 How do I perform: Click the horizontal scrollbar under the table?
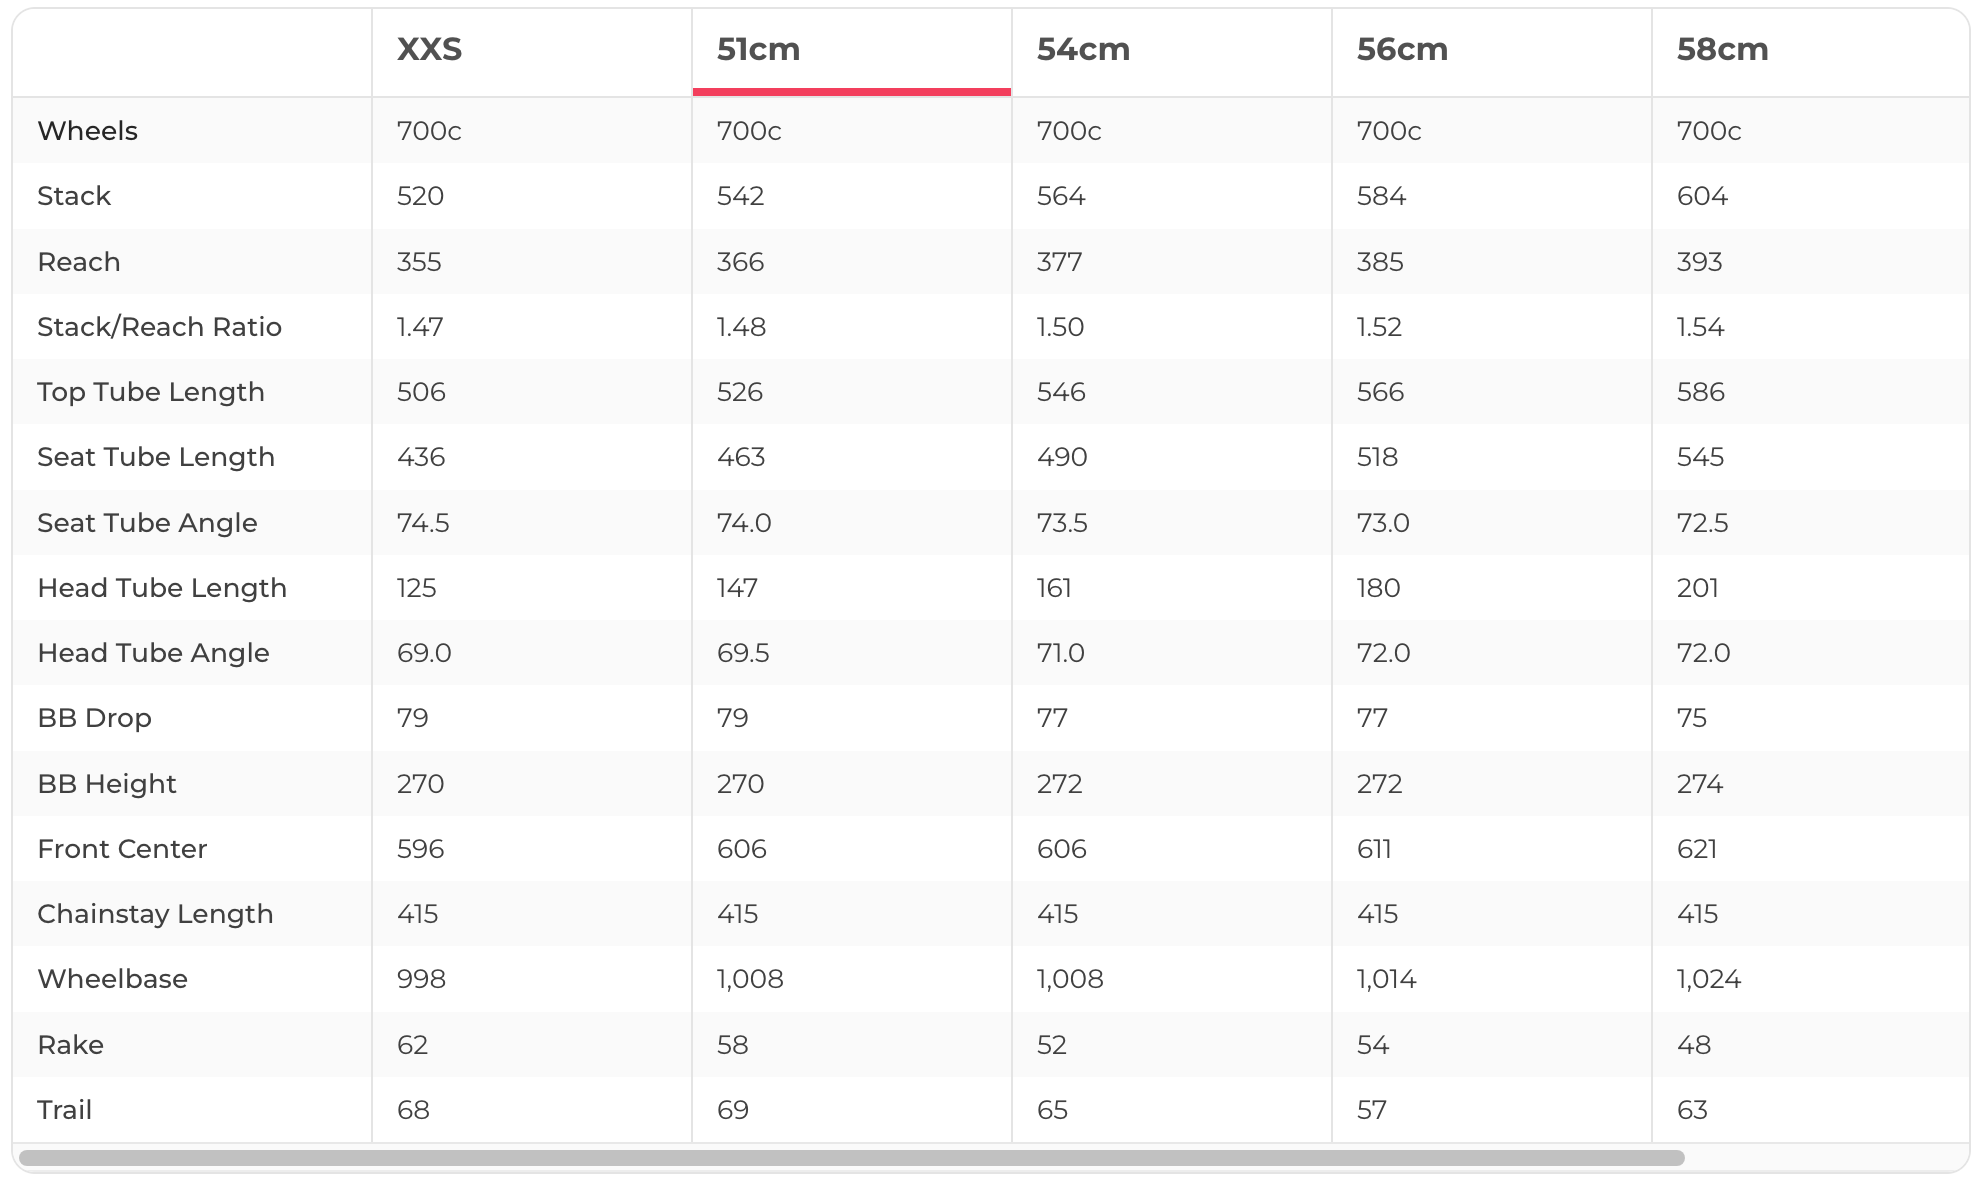(850, 1158)
